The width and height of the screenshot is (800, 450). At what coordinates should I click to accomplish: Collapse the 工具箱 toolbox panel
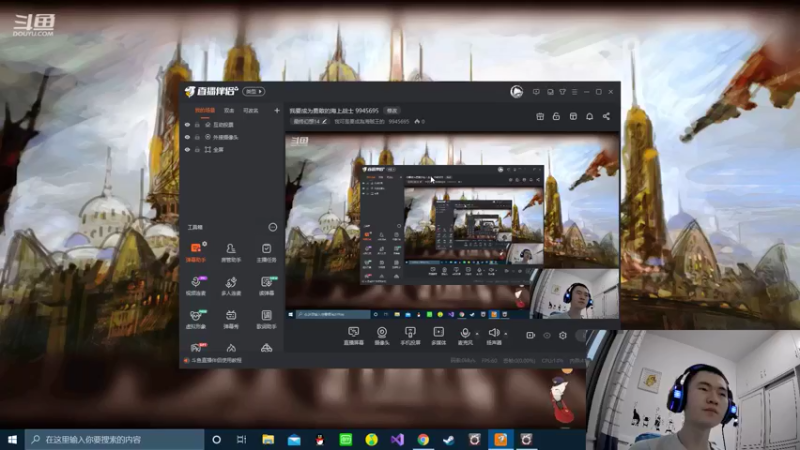tap(272, 227)
